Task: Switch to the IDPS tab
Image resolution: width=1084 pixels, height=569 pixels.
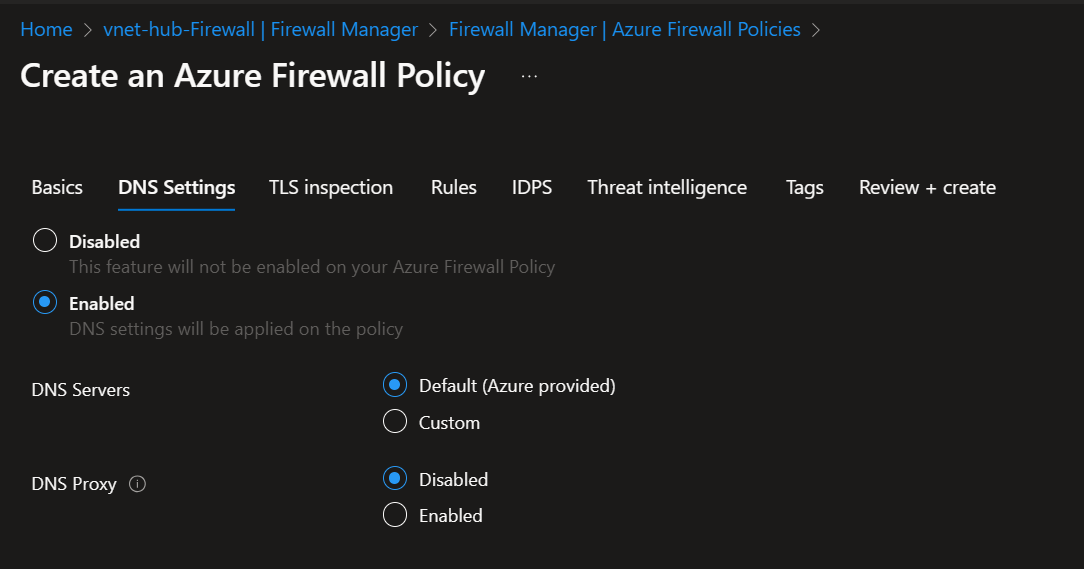Action: tap(532, 187)
